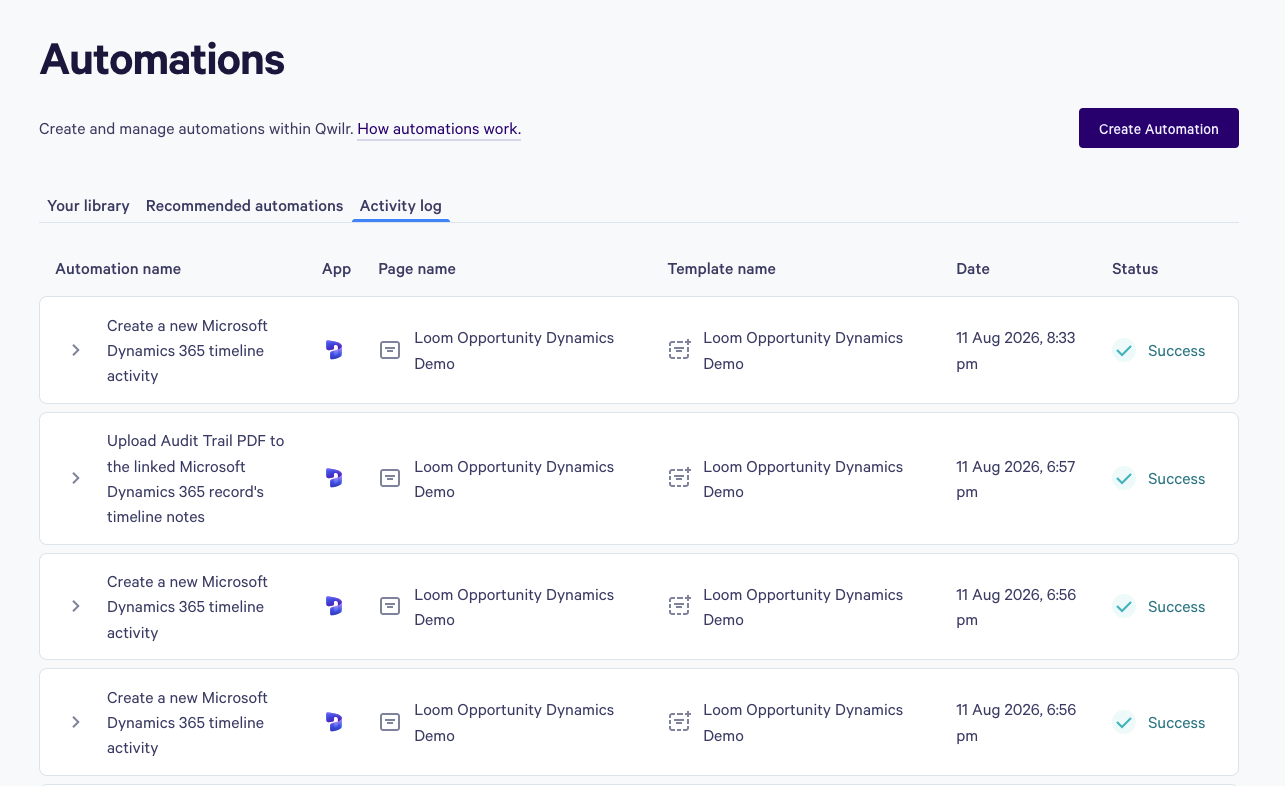This screenshot has width=1285, height=786.
Task: Click Automation name column header
Action: point(118,268)
